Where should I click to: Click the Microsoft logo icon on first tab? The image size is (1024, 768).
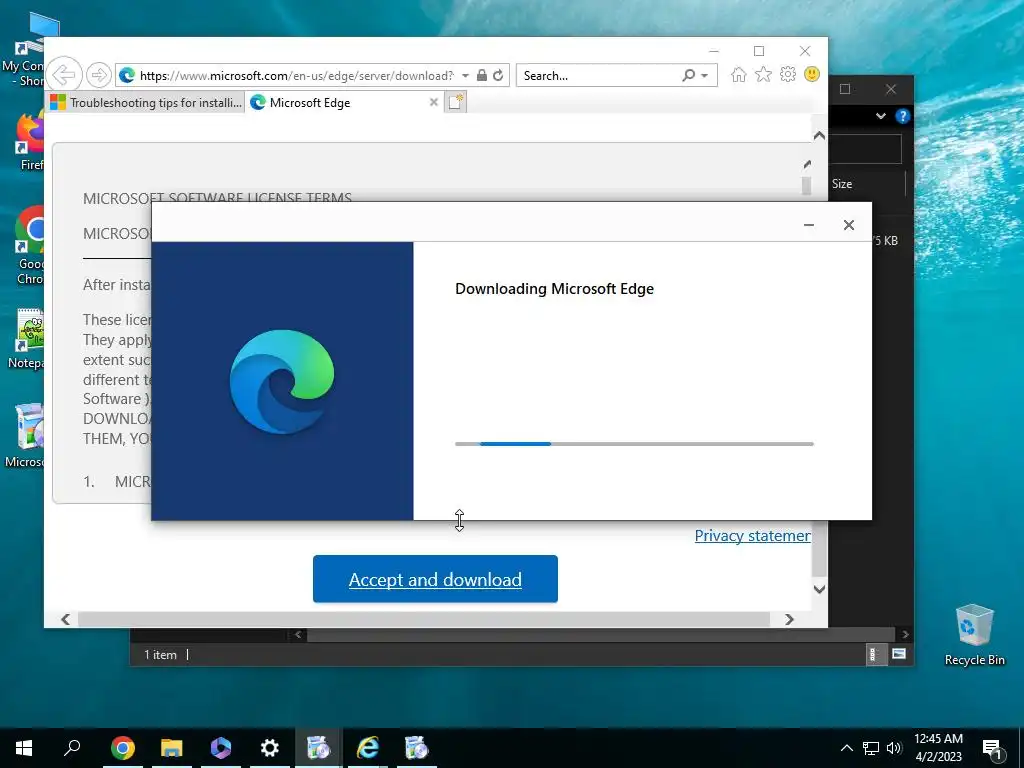click(x=58, y=103)
